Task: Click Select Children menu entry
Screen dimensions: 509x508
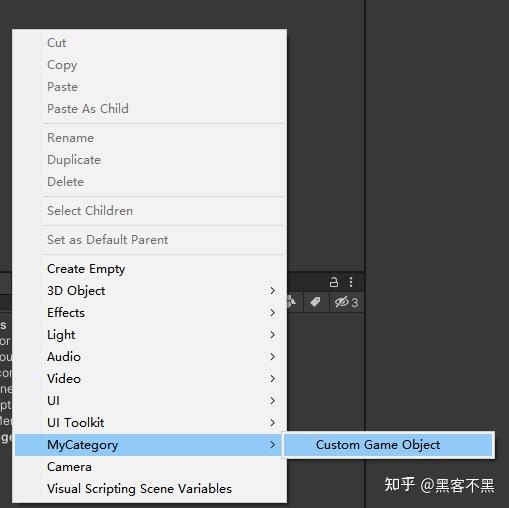Action: pyautogui.click(x=149, y=211)
